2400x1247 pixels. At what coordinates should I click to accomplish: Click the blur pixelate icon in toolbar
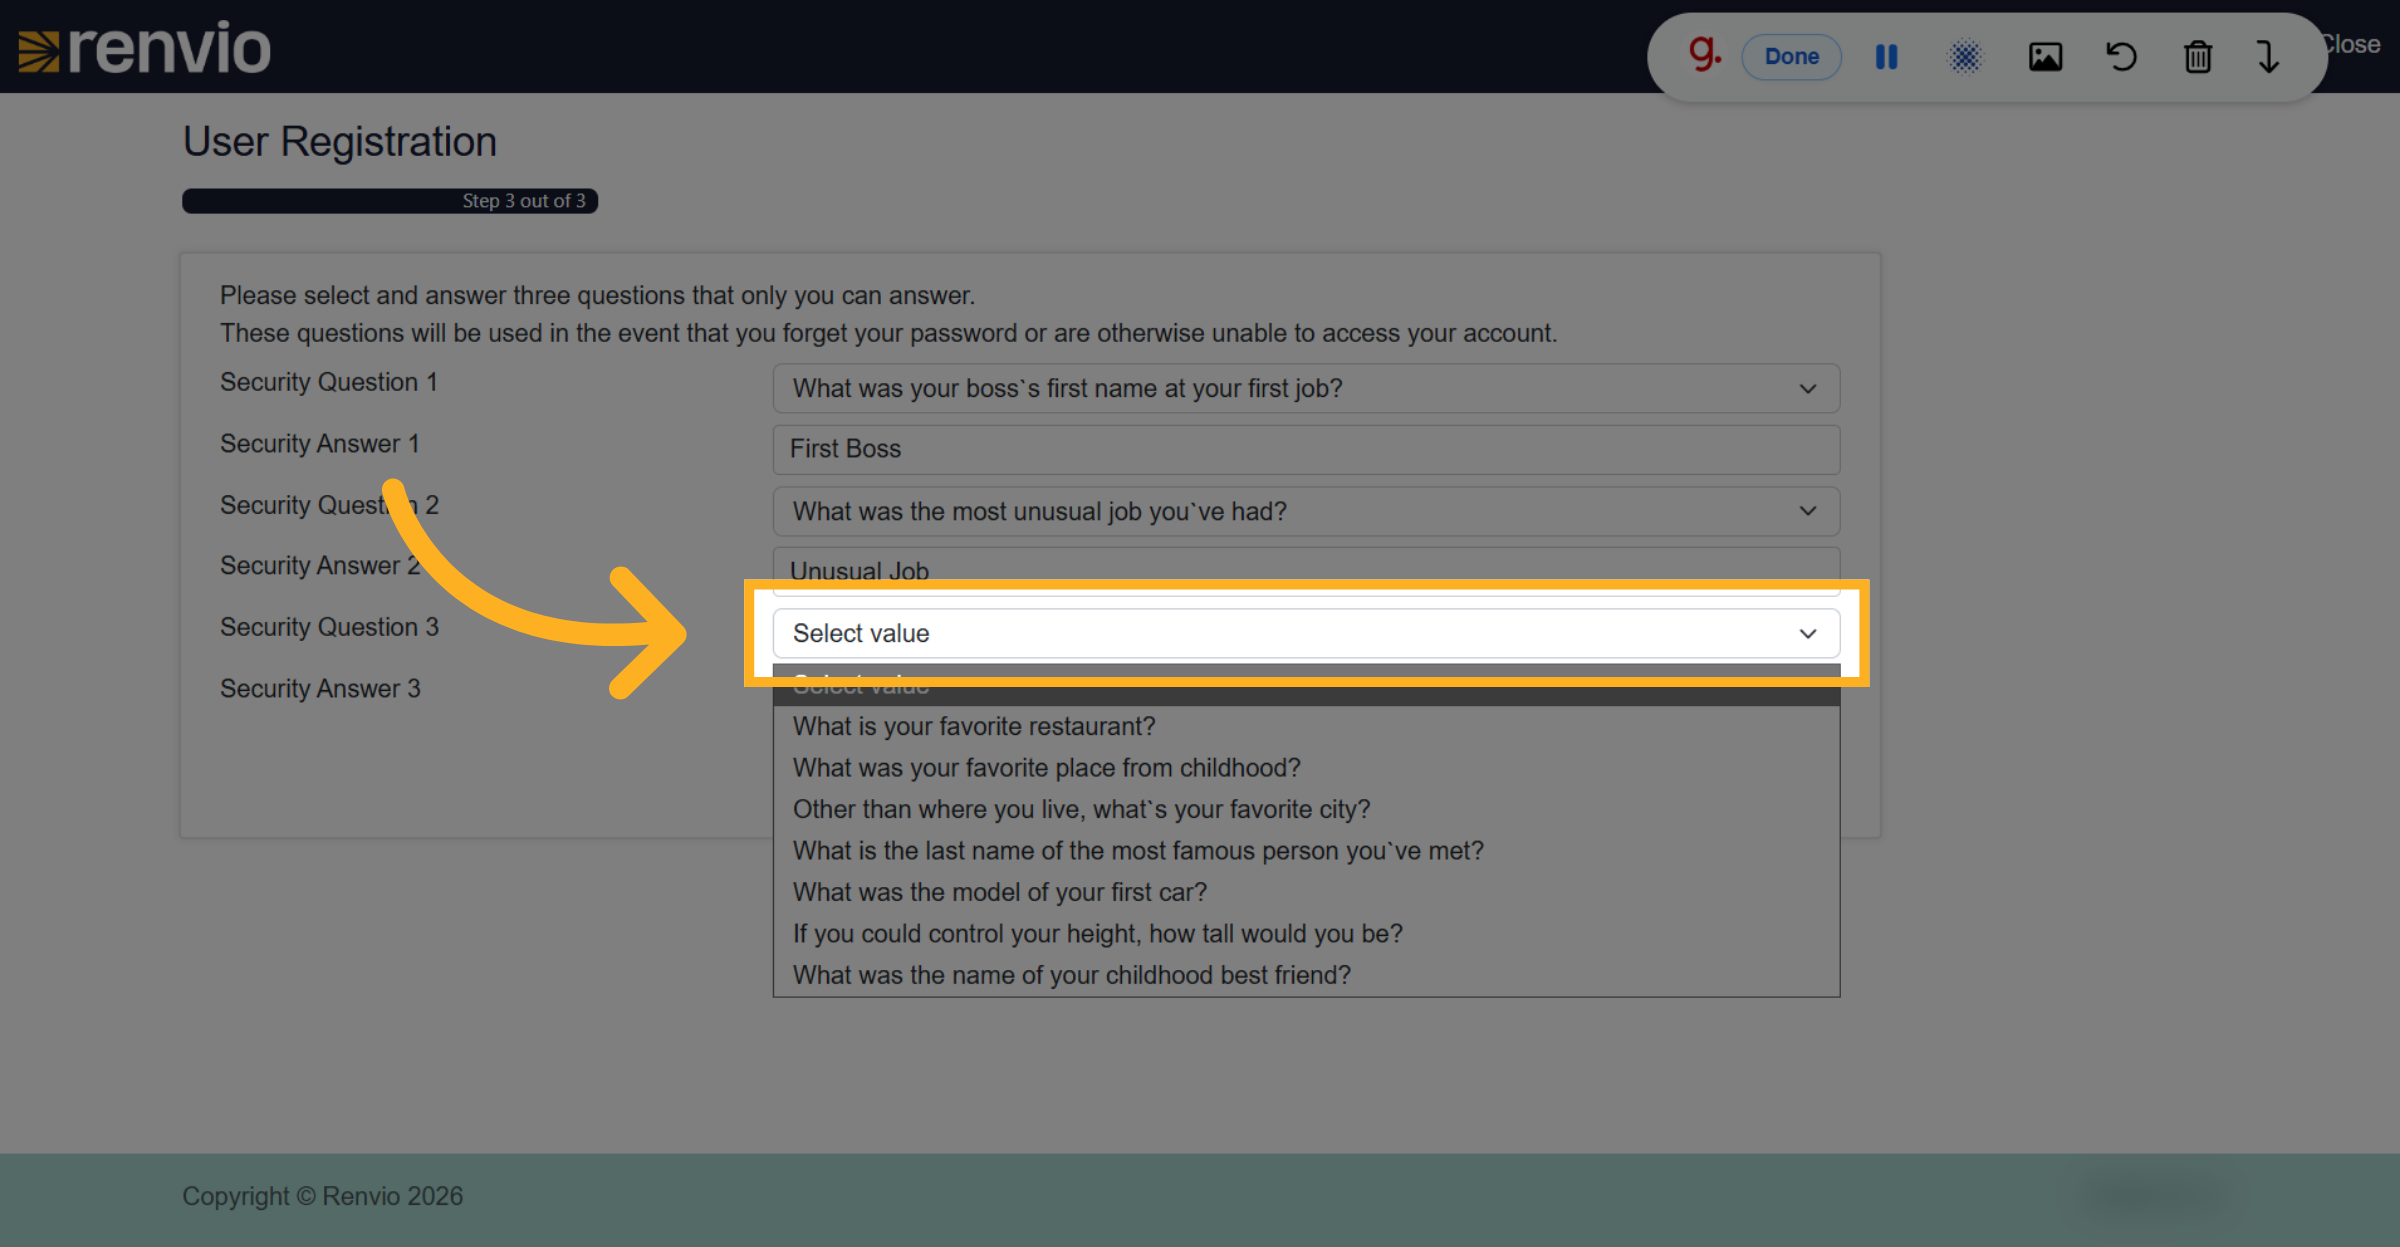[x=1965, y=57]
